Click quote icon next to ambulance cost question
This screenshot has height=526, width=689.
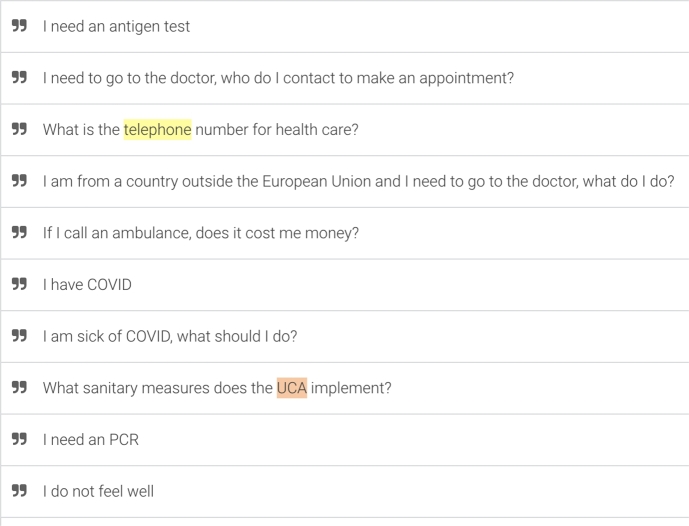click(x=19, y=232)
